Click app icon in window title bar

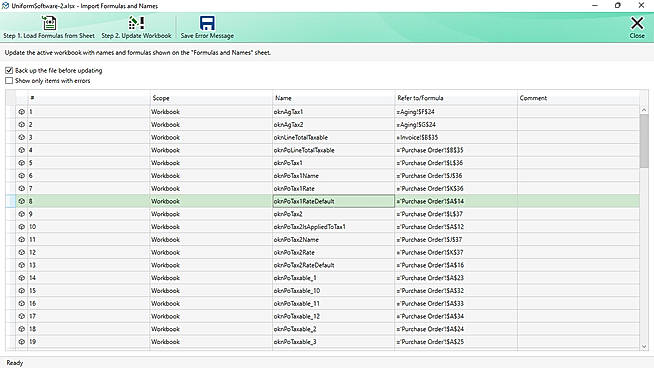pyautogui.click(x=5, y=5)
